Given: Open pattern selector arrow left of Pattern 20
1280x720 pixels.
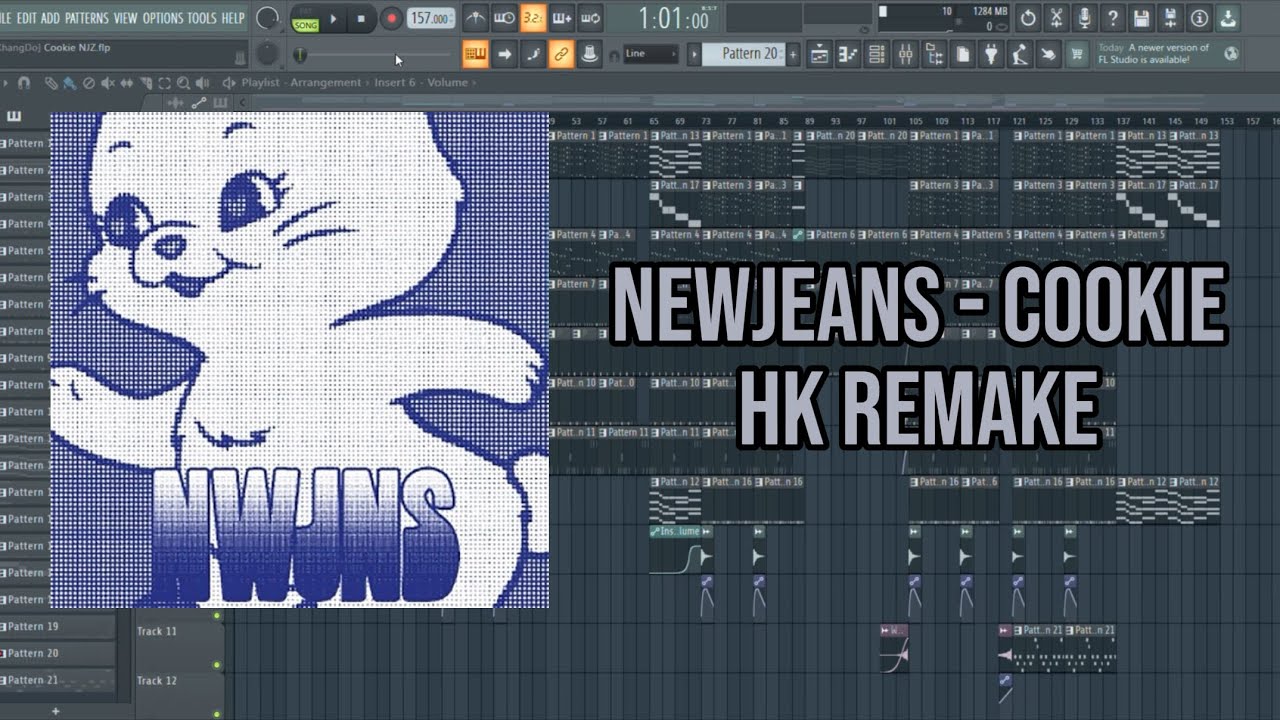Looking at the screenshot, I should (x=694, y=54).
